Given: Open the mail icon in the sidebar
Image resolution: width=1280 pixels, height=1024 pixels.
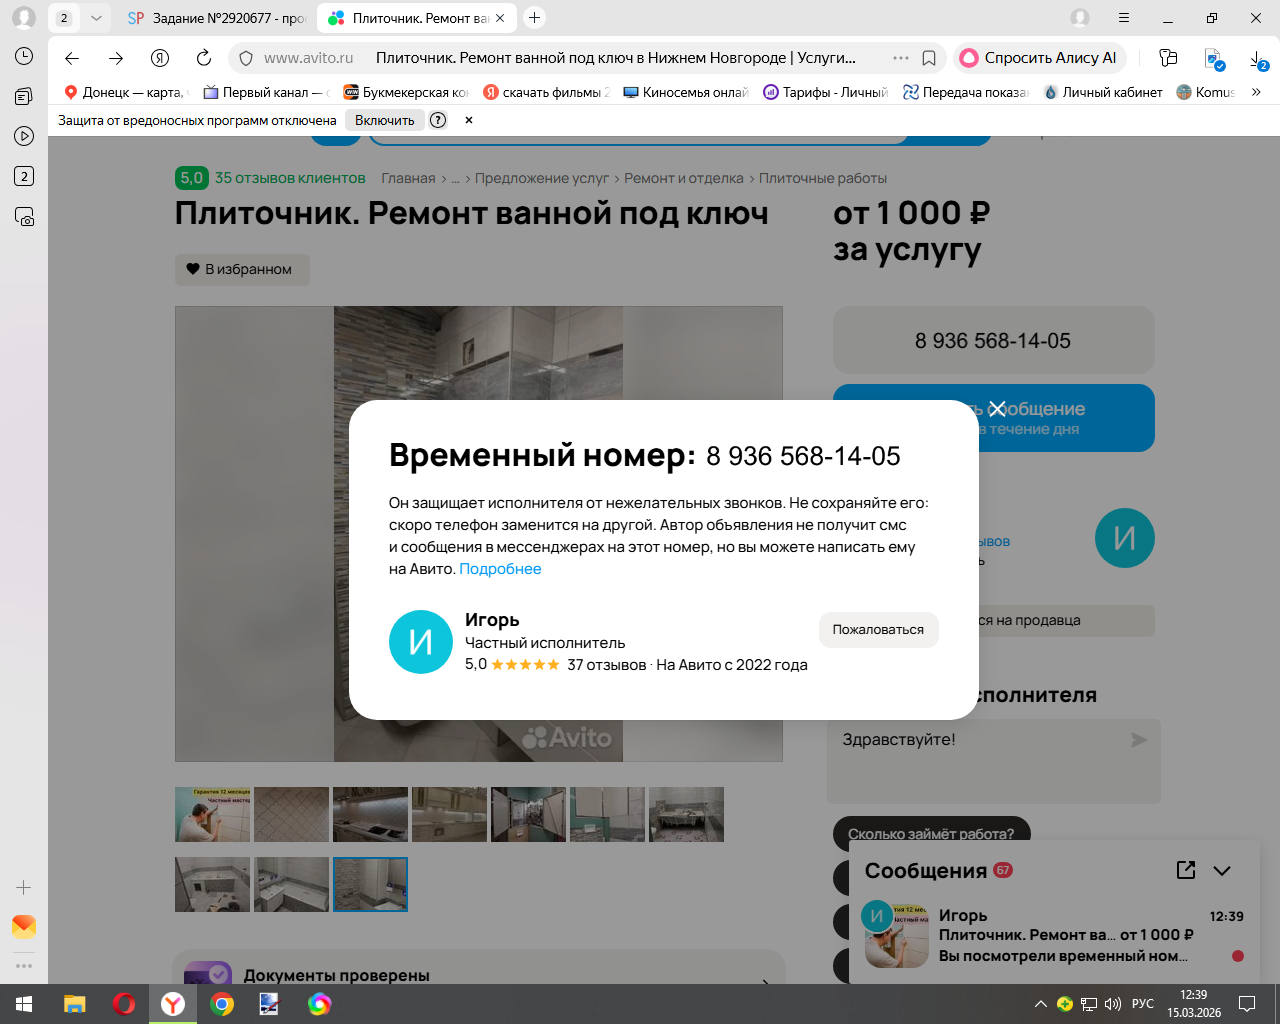Looking at the screenshot, I should pyautogui.click(x=24, y=926).
